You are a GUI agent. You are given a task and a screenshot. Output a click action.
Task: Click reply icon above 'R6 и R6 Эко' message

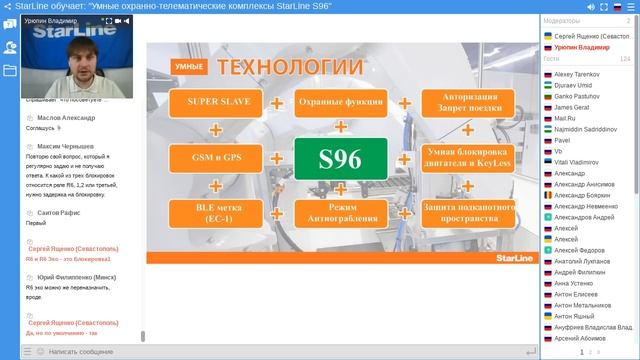pos(29,242)
